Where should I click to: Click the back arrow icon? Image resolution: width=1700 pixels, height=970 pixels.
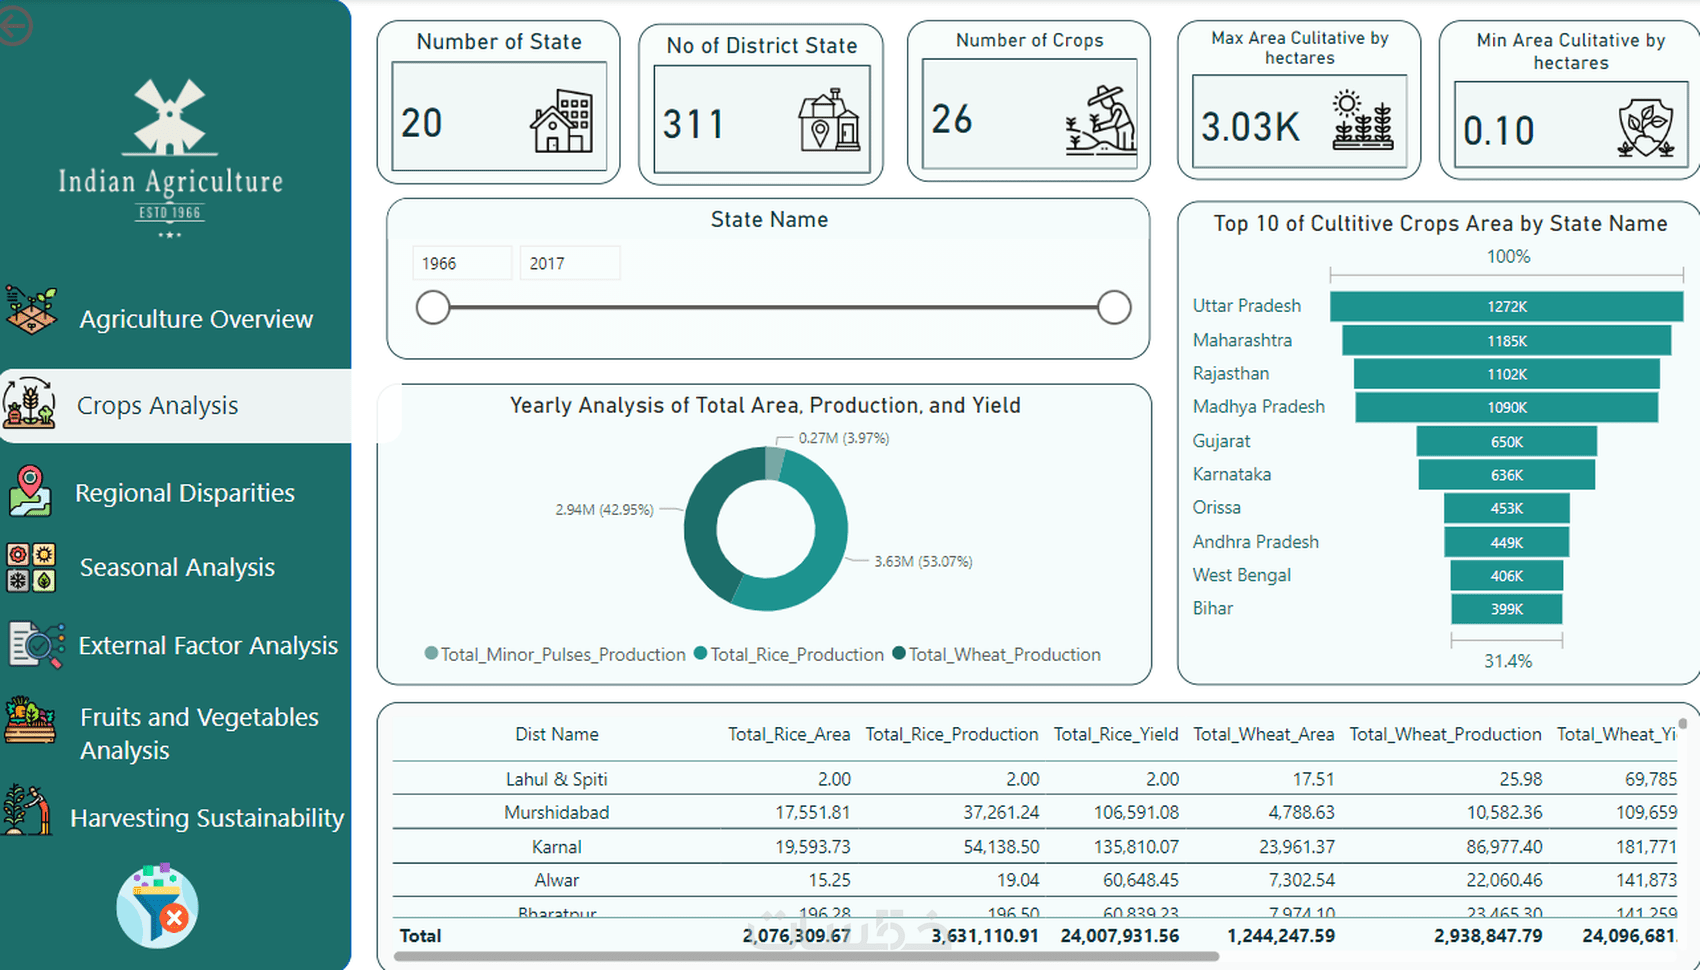pos(13,26)
